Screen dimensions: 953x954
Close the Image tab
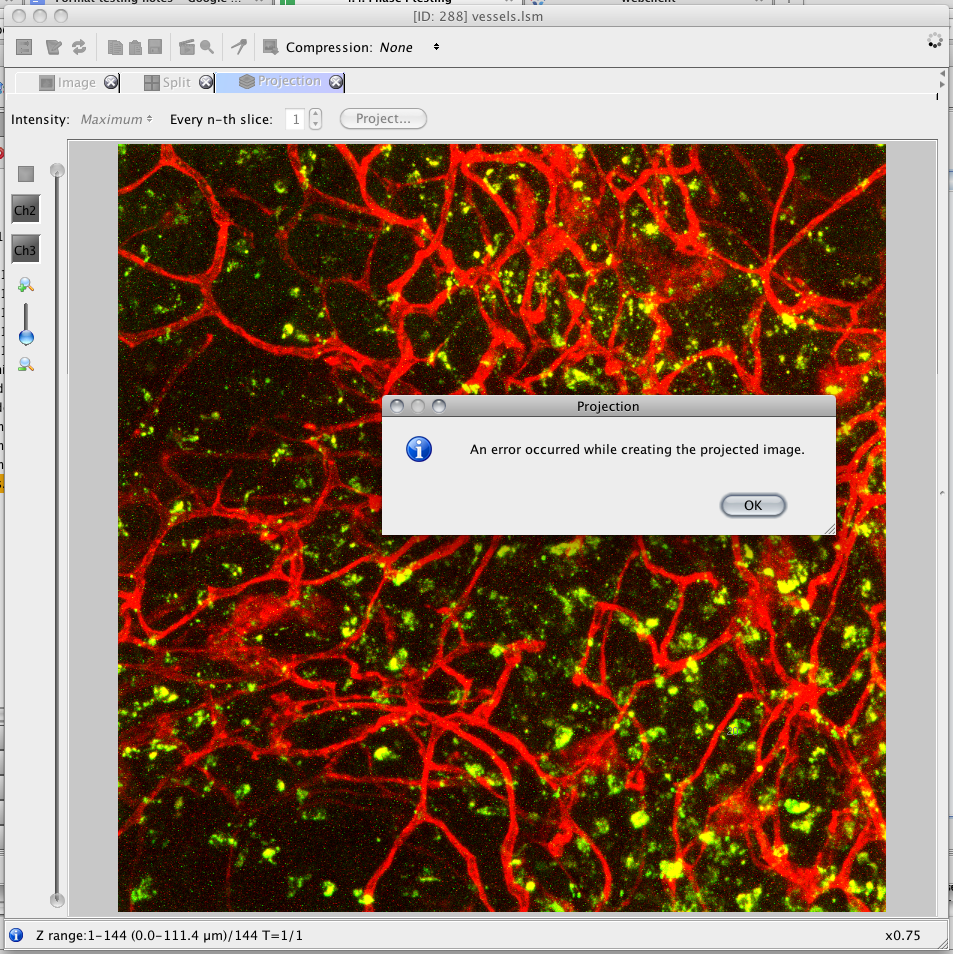pos(111,82)
